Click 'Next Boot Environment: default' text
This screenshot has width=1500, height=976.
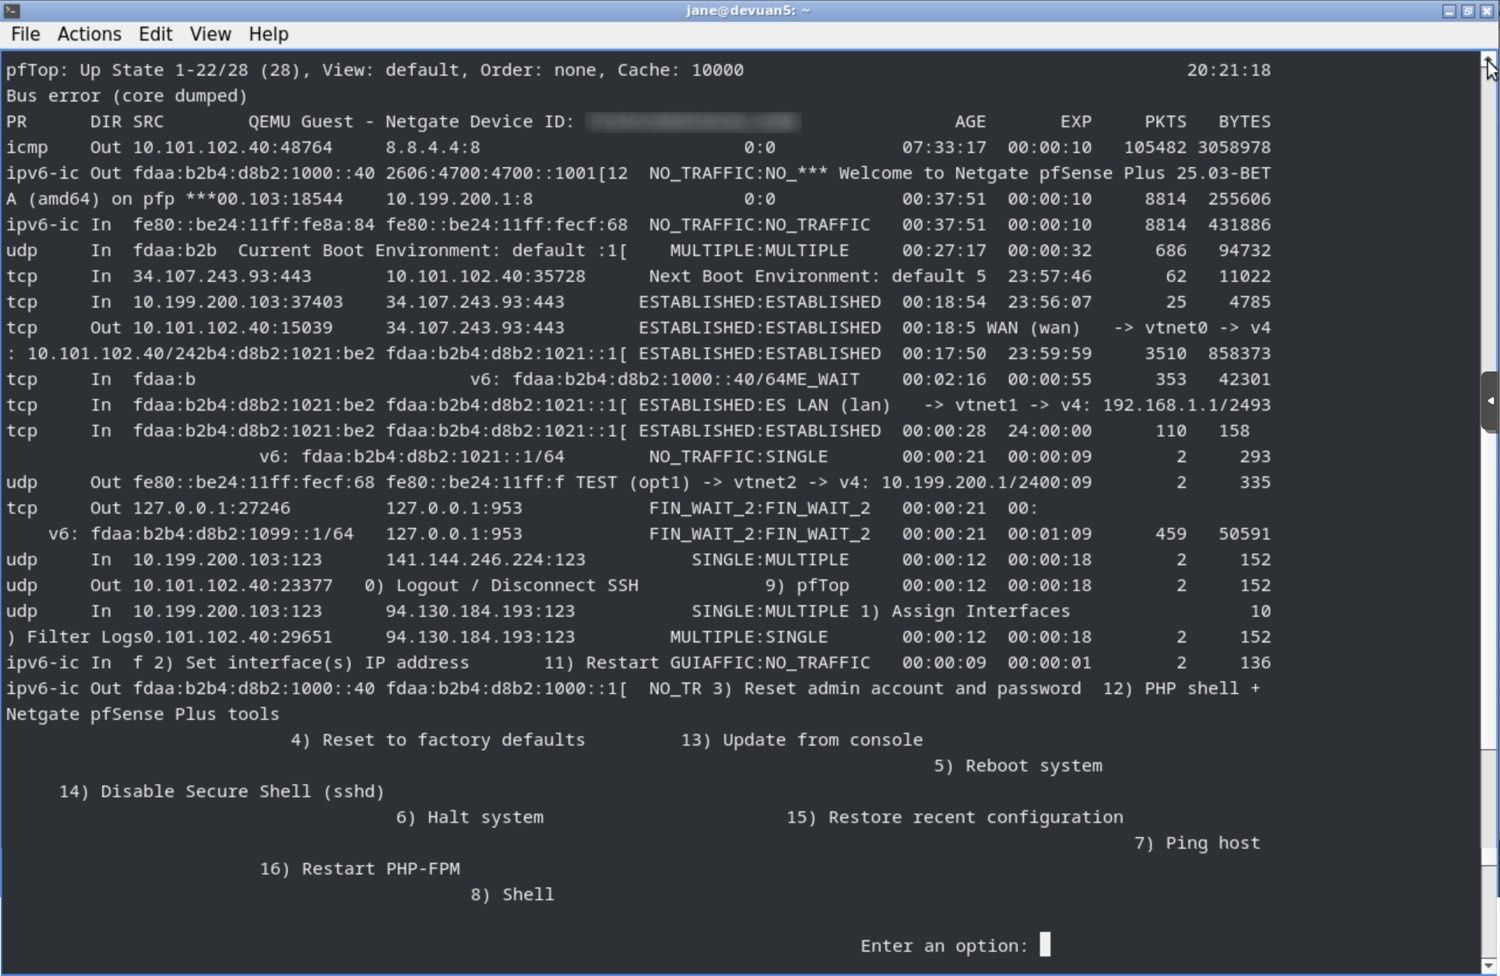click(807, 276)
